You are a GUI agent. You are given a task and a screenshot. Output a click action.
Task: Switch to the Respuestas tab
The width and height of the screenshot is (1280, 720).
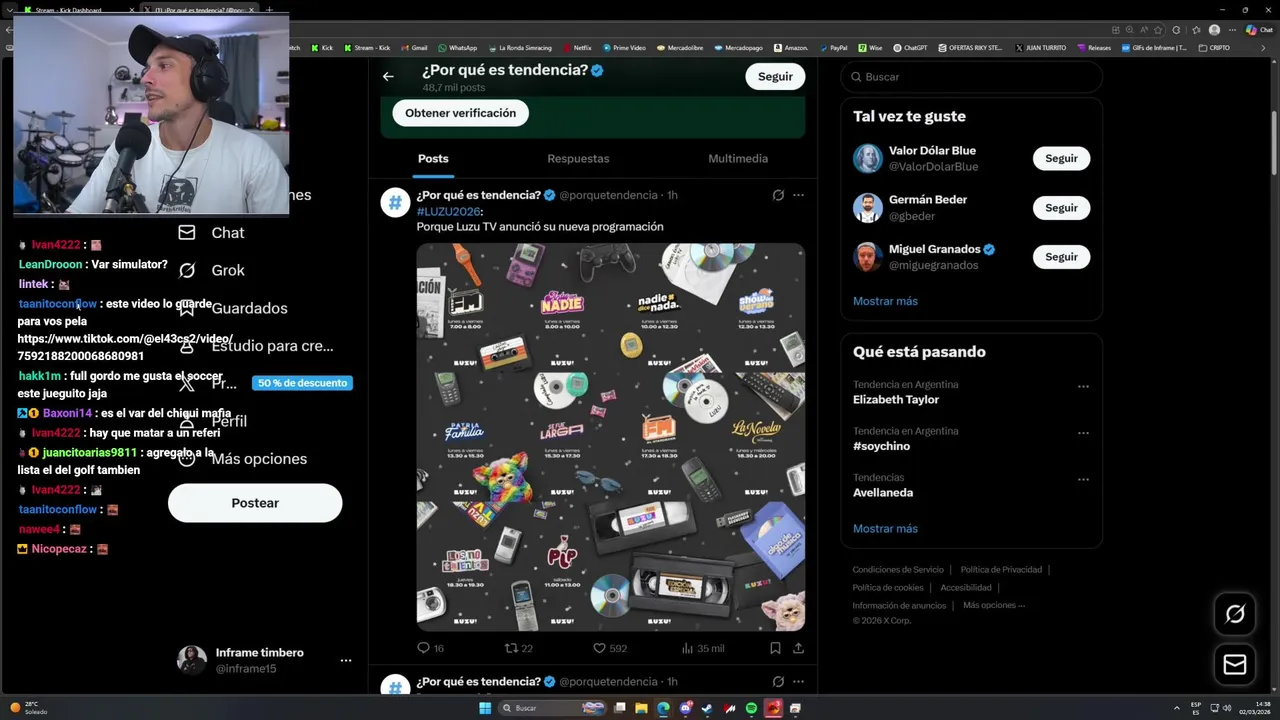coord(578,159)
